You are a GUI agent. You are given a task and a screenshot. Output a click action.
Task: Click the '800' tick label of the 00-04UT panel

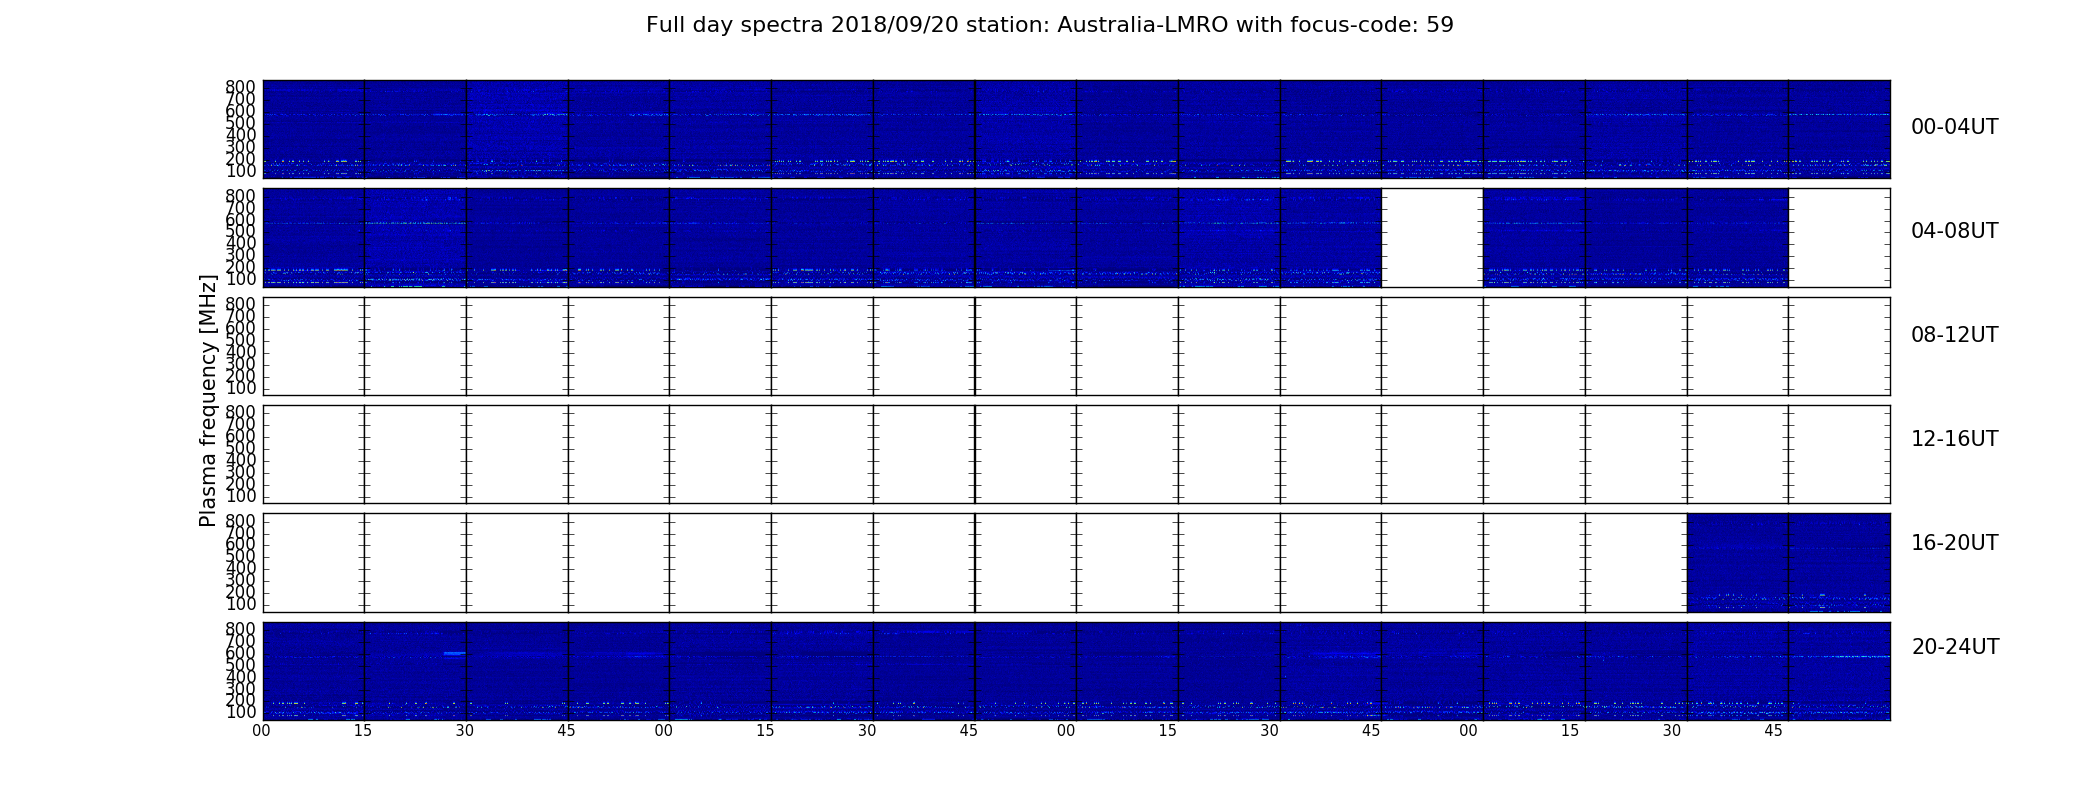240,87
